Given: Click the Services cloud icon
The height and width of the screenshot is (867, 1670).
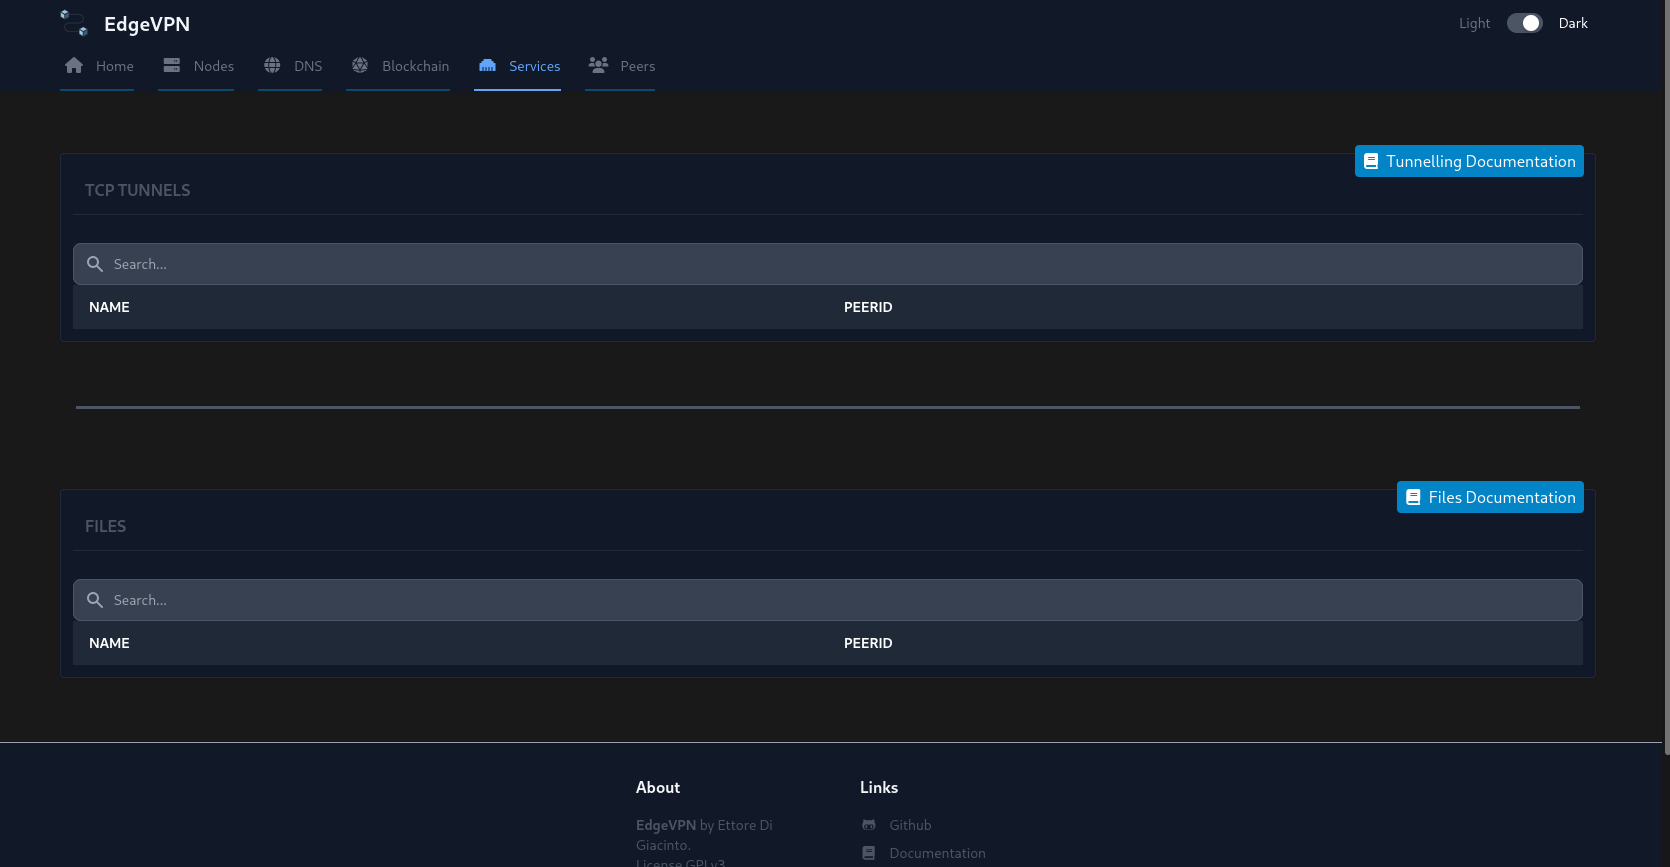Looking at the screenshot, I should coord(488,65).
